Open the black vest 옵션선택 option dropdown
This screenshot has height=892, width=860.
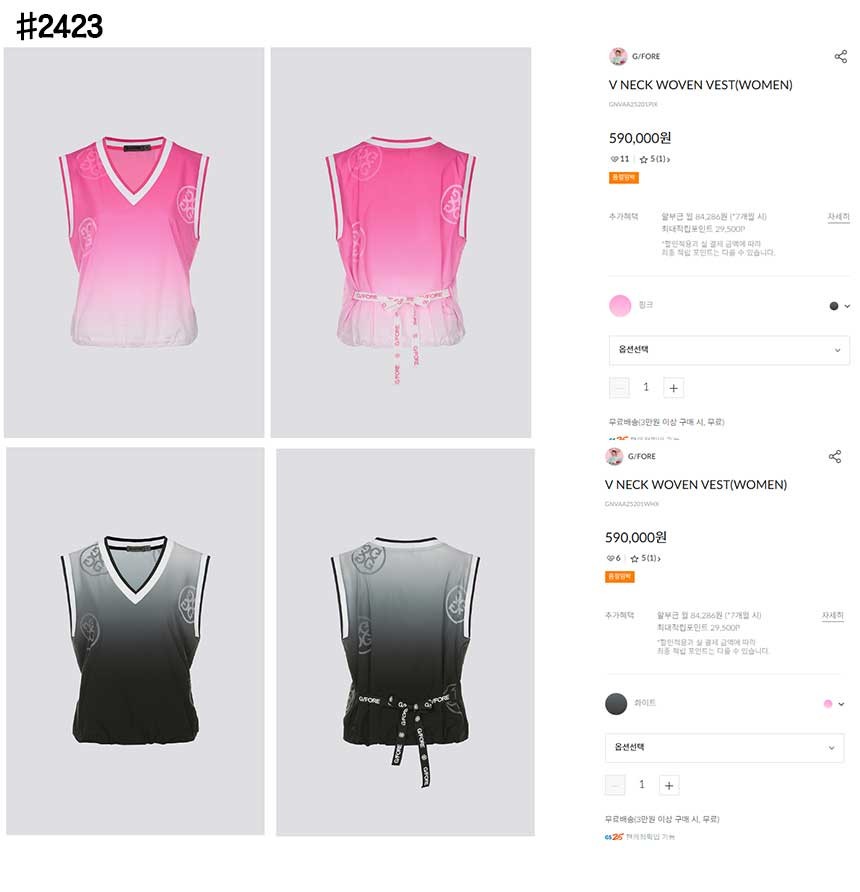[x=724, y=748]
